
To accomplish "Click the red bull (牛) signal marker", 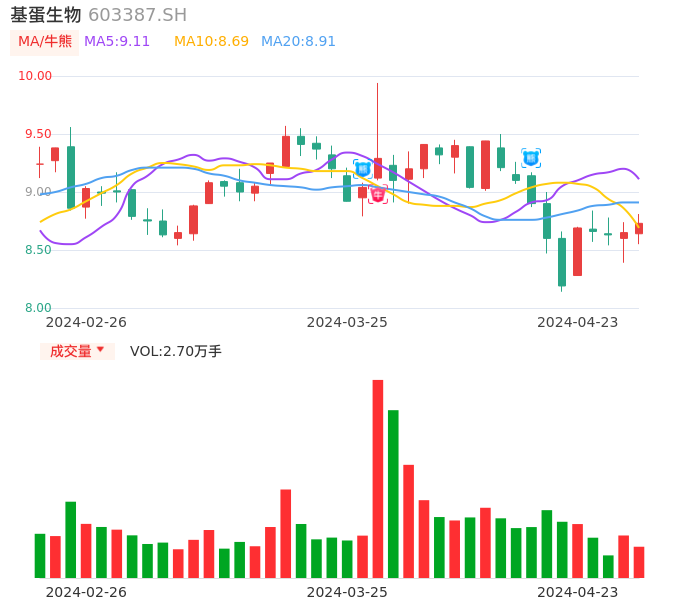I will click(x=378, y=194).
